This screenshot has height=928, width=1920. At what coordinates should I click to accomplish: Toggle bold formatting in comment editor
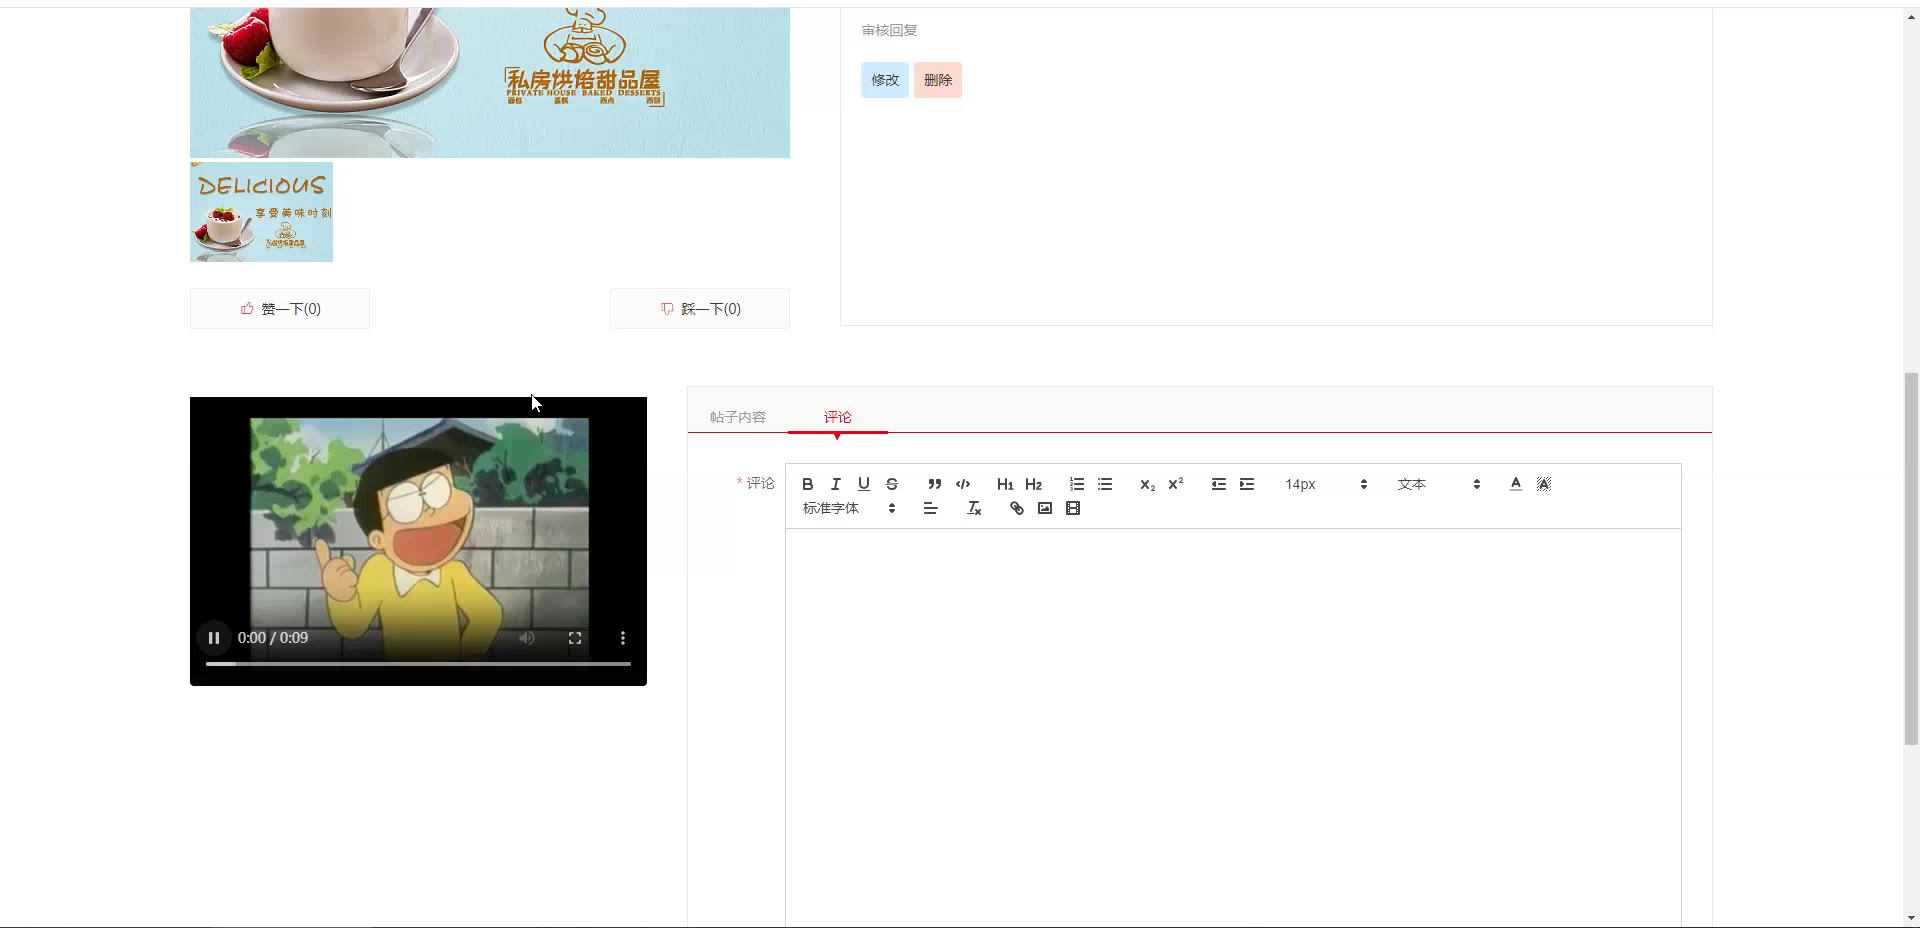tap(807, 484)
